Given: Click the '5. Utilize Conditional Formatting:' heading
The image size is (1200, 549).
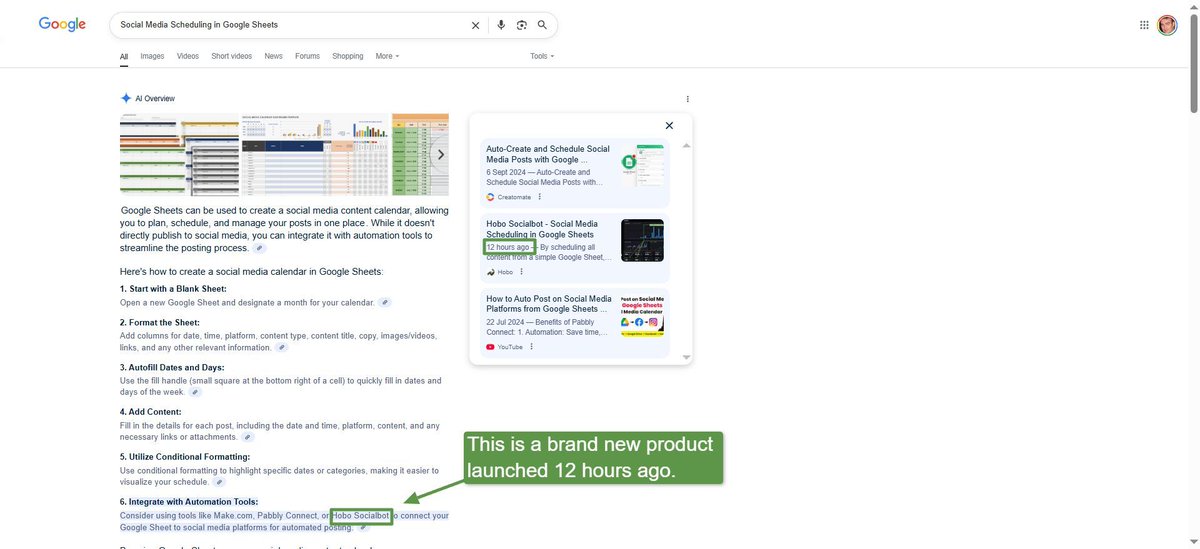Looking at the screenshot, I should pyautogui.click(x=185, y=457).
